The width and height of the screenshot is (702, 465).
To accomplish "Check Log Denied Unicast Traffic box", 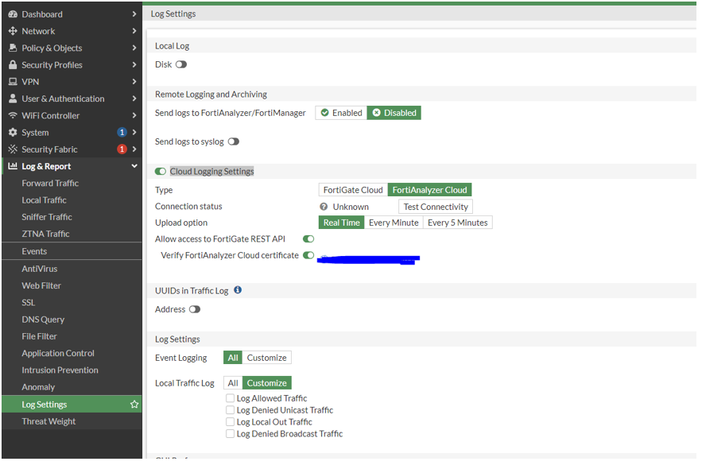I will (230, 410).
